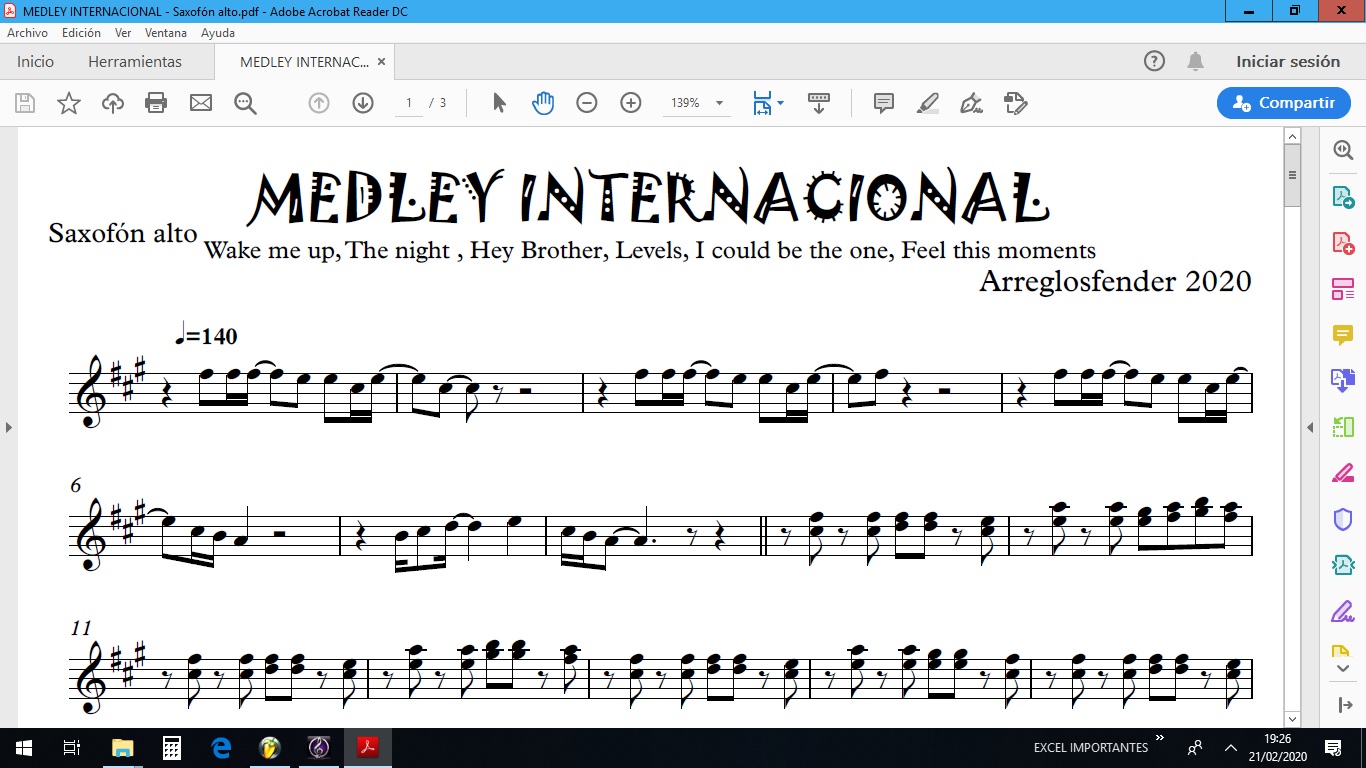
Task: Open notifications bell icon
Action: [x=1195, y=61]
